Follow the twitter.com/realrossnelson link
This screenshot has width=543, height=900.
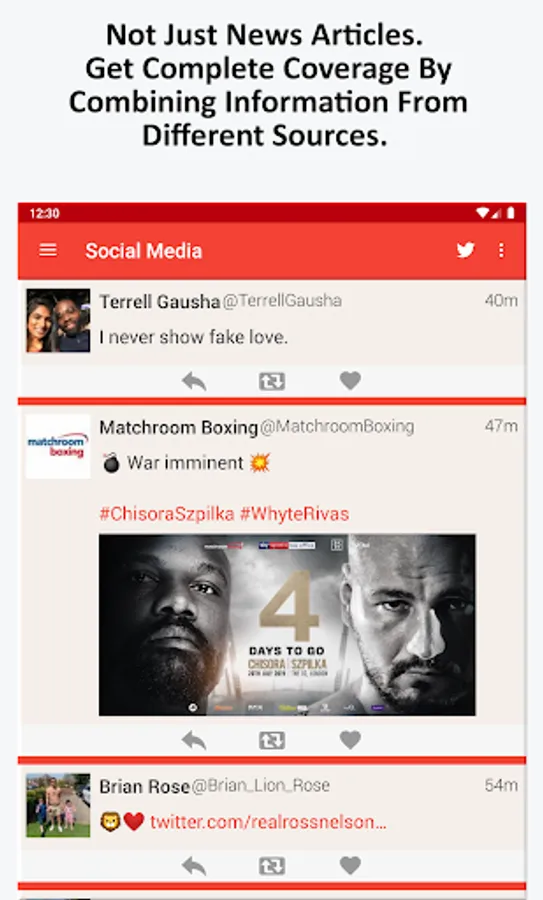tap(268, 822)
